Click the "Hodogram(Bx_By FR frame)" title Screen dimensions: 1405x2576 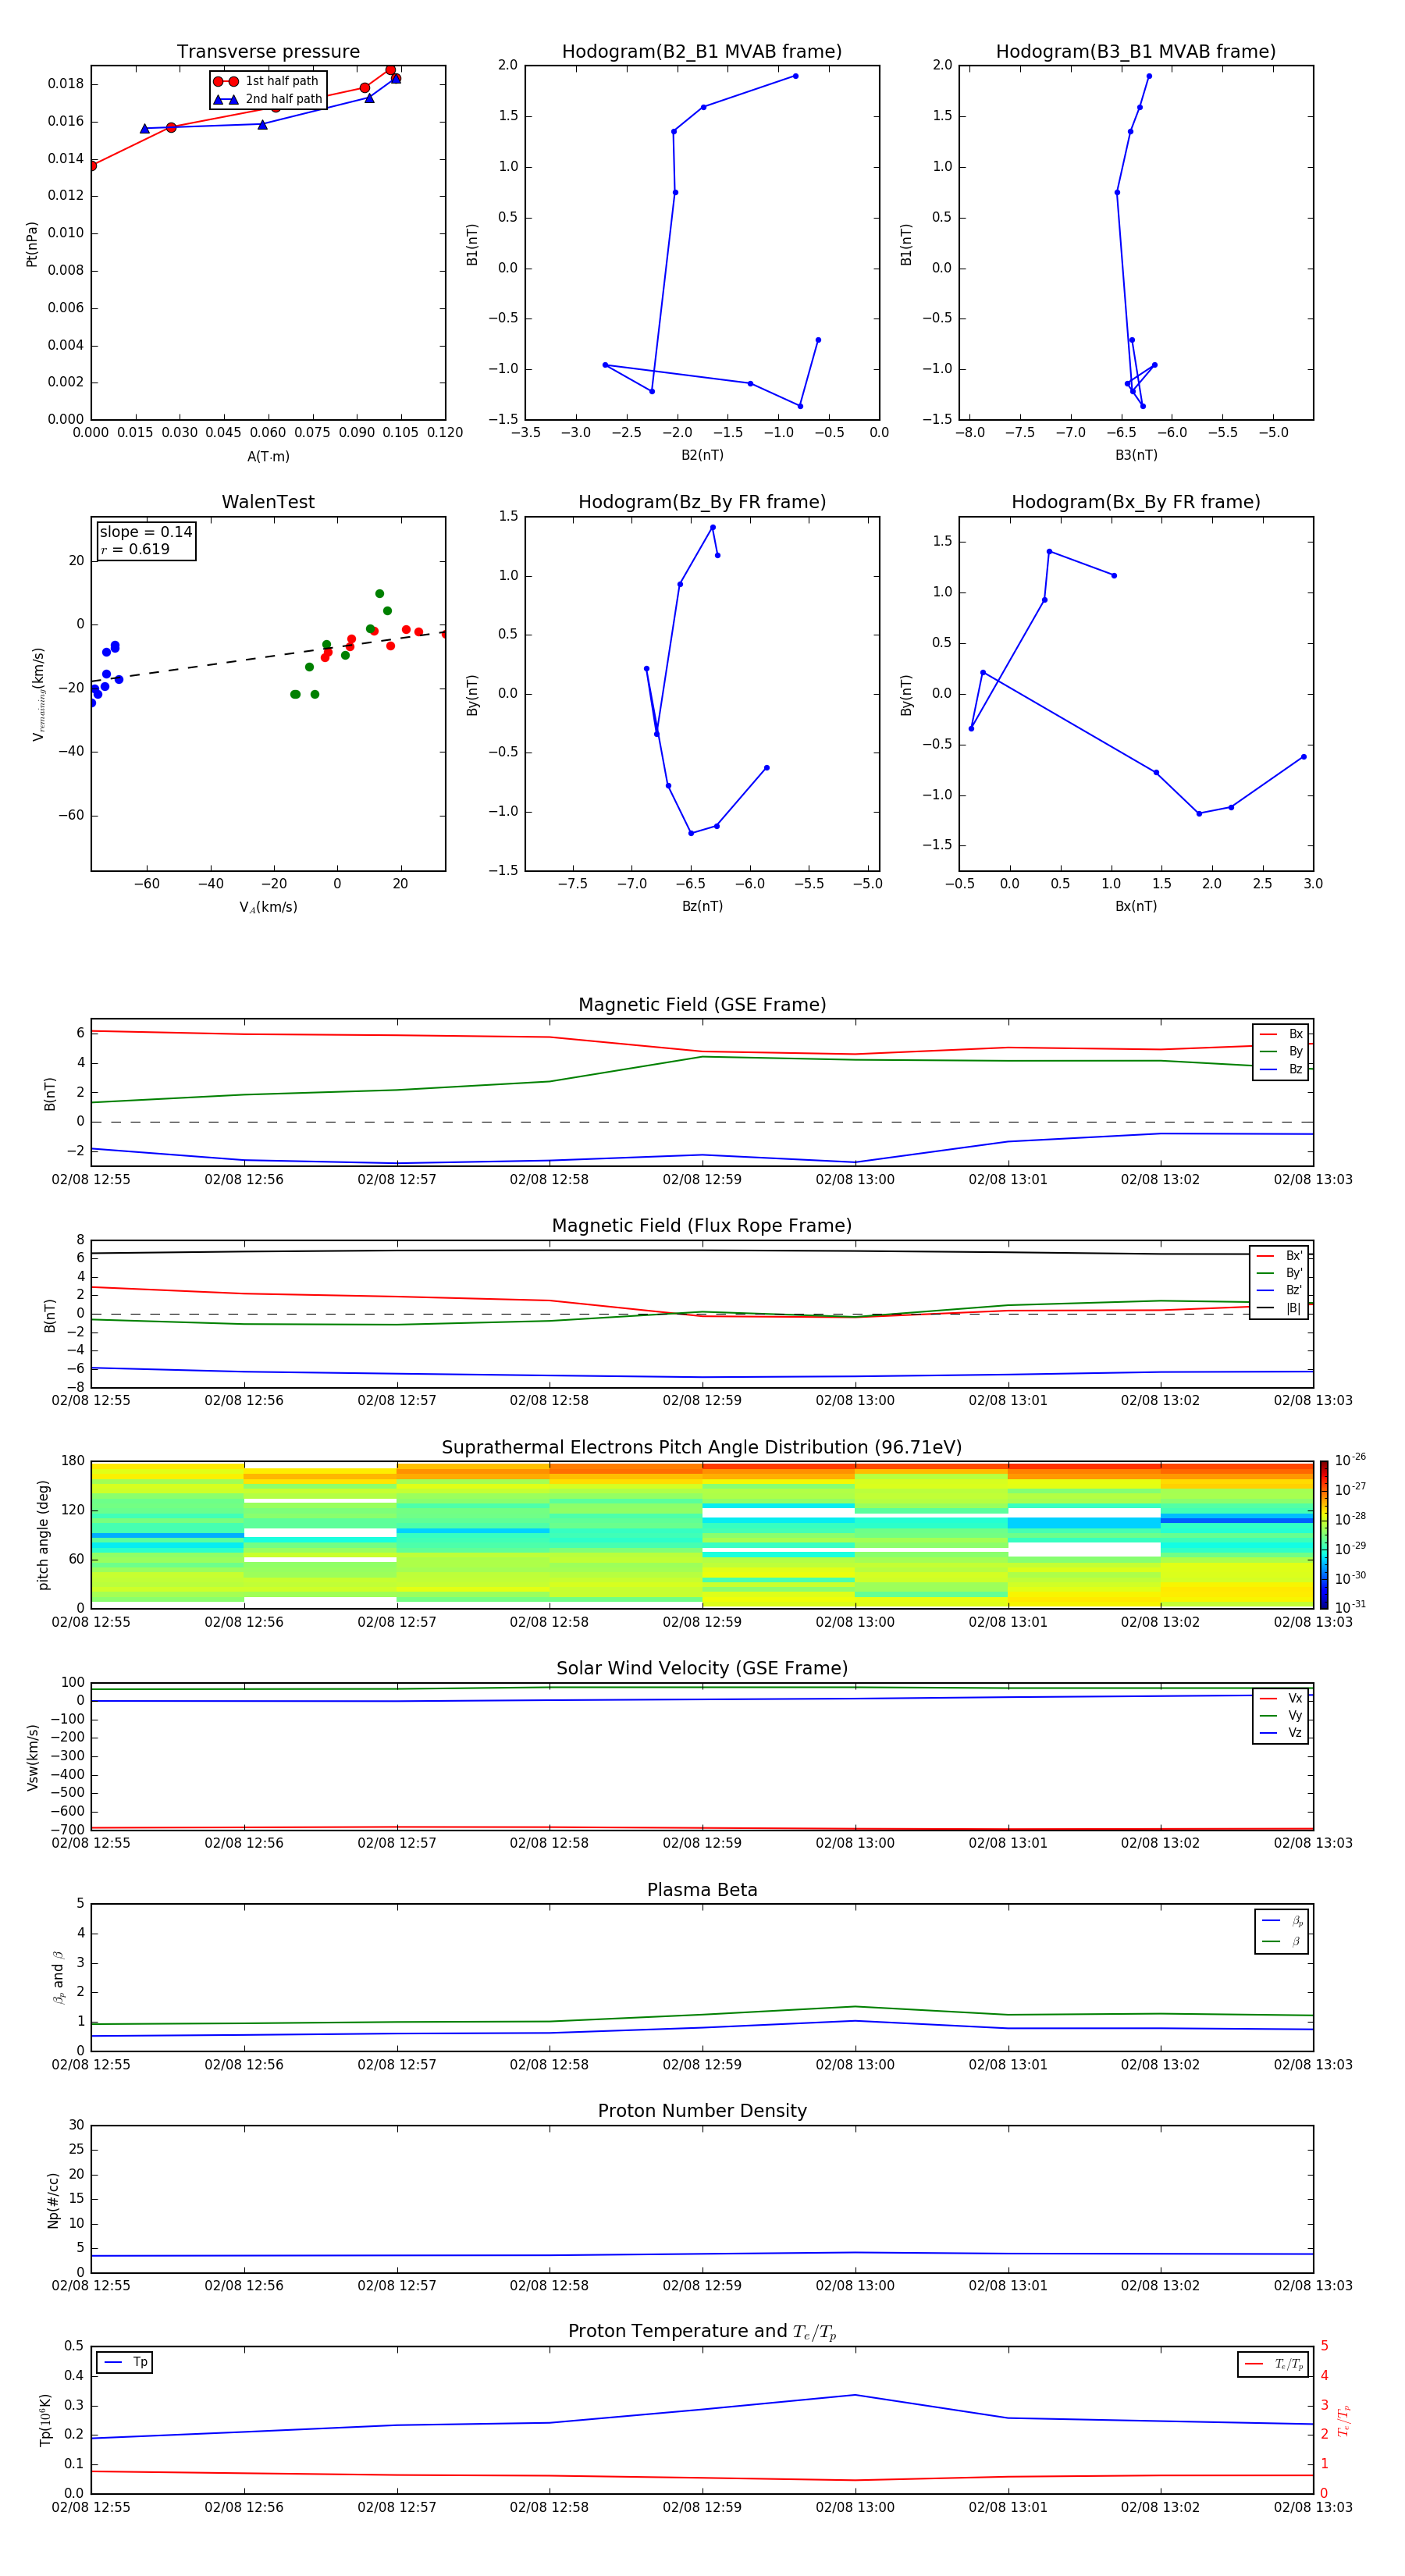click(x=1136, y=502)
